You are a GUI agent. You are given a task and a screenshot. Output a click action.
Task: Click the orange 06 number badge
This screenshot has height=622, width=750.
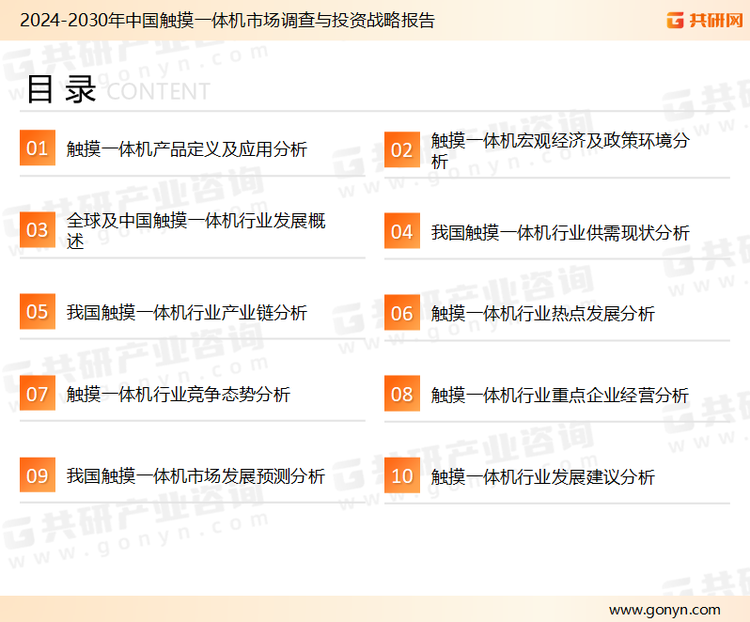402,313
